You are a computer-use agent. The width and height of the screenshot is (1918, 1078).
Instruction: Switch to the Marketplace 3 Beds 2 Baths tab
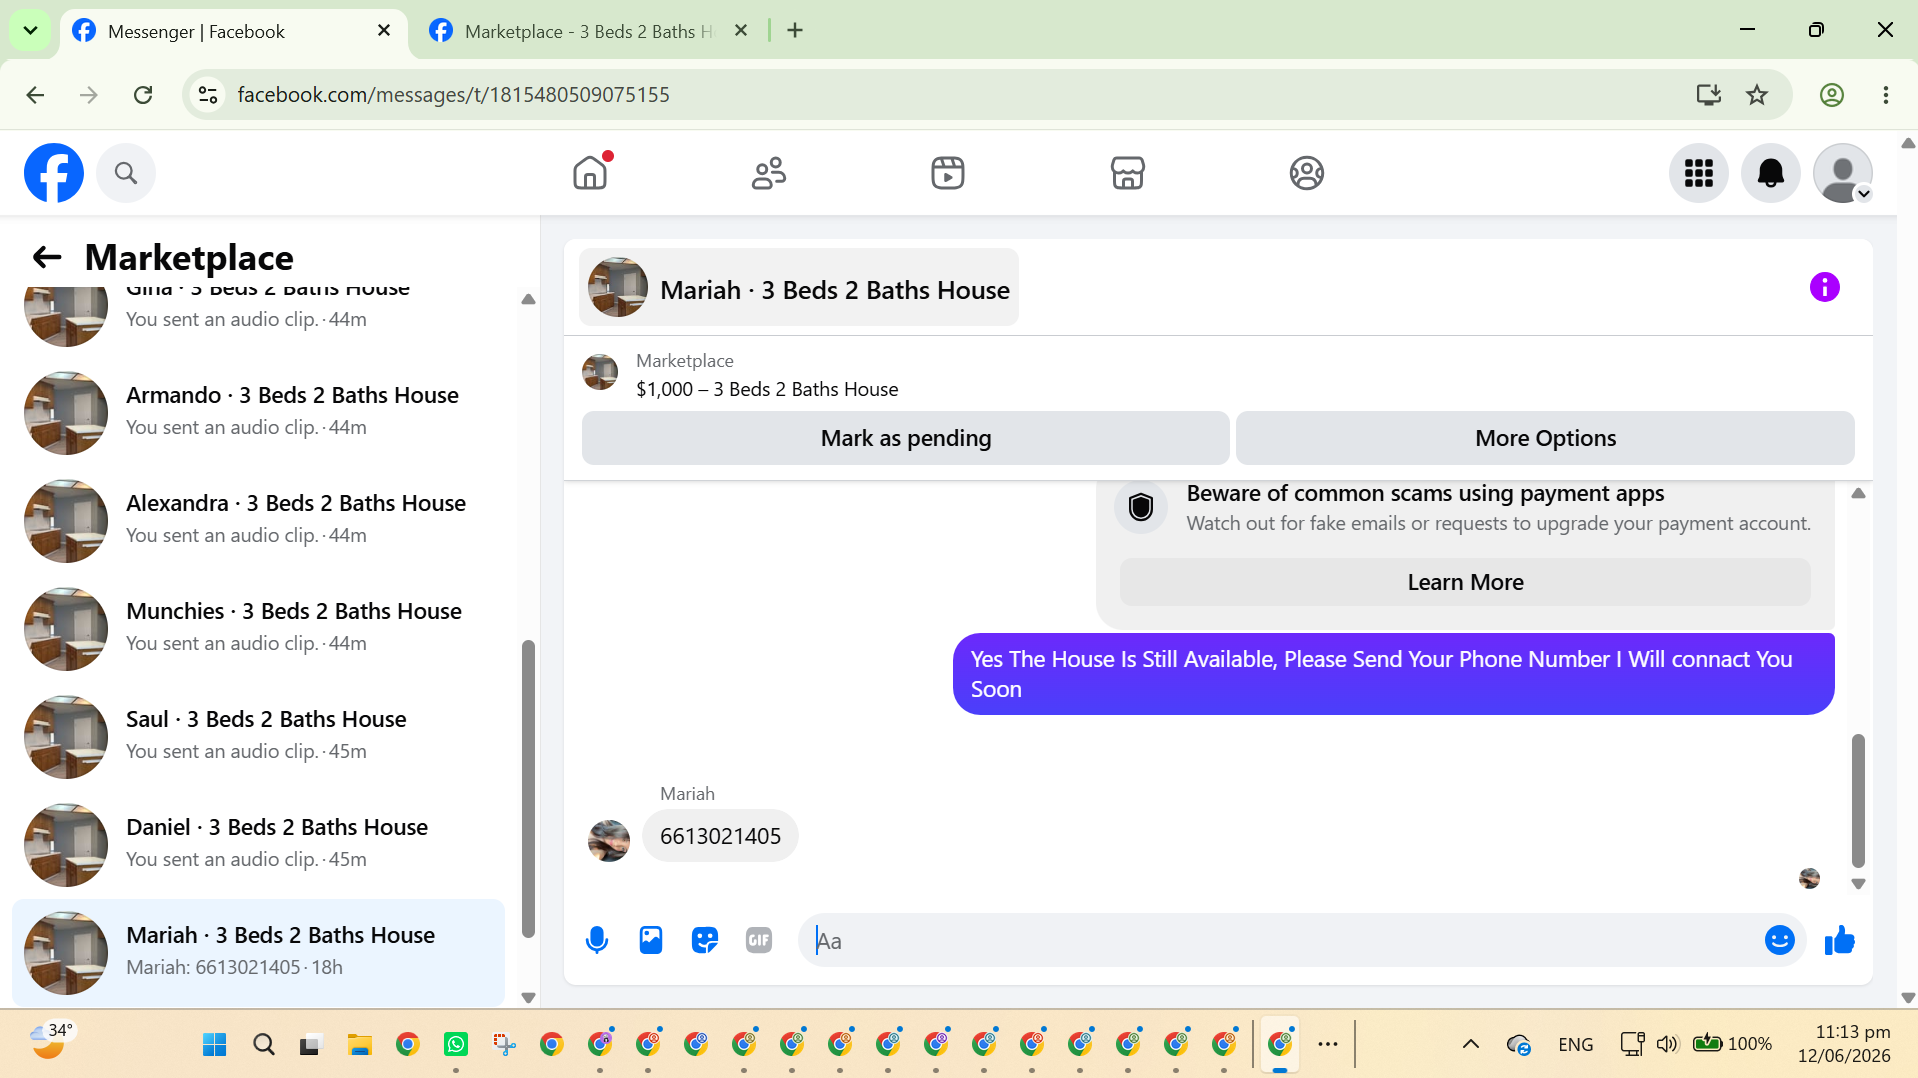point(590,31)
